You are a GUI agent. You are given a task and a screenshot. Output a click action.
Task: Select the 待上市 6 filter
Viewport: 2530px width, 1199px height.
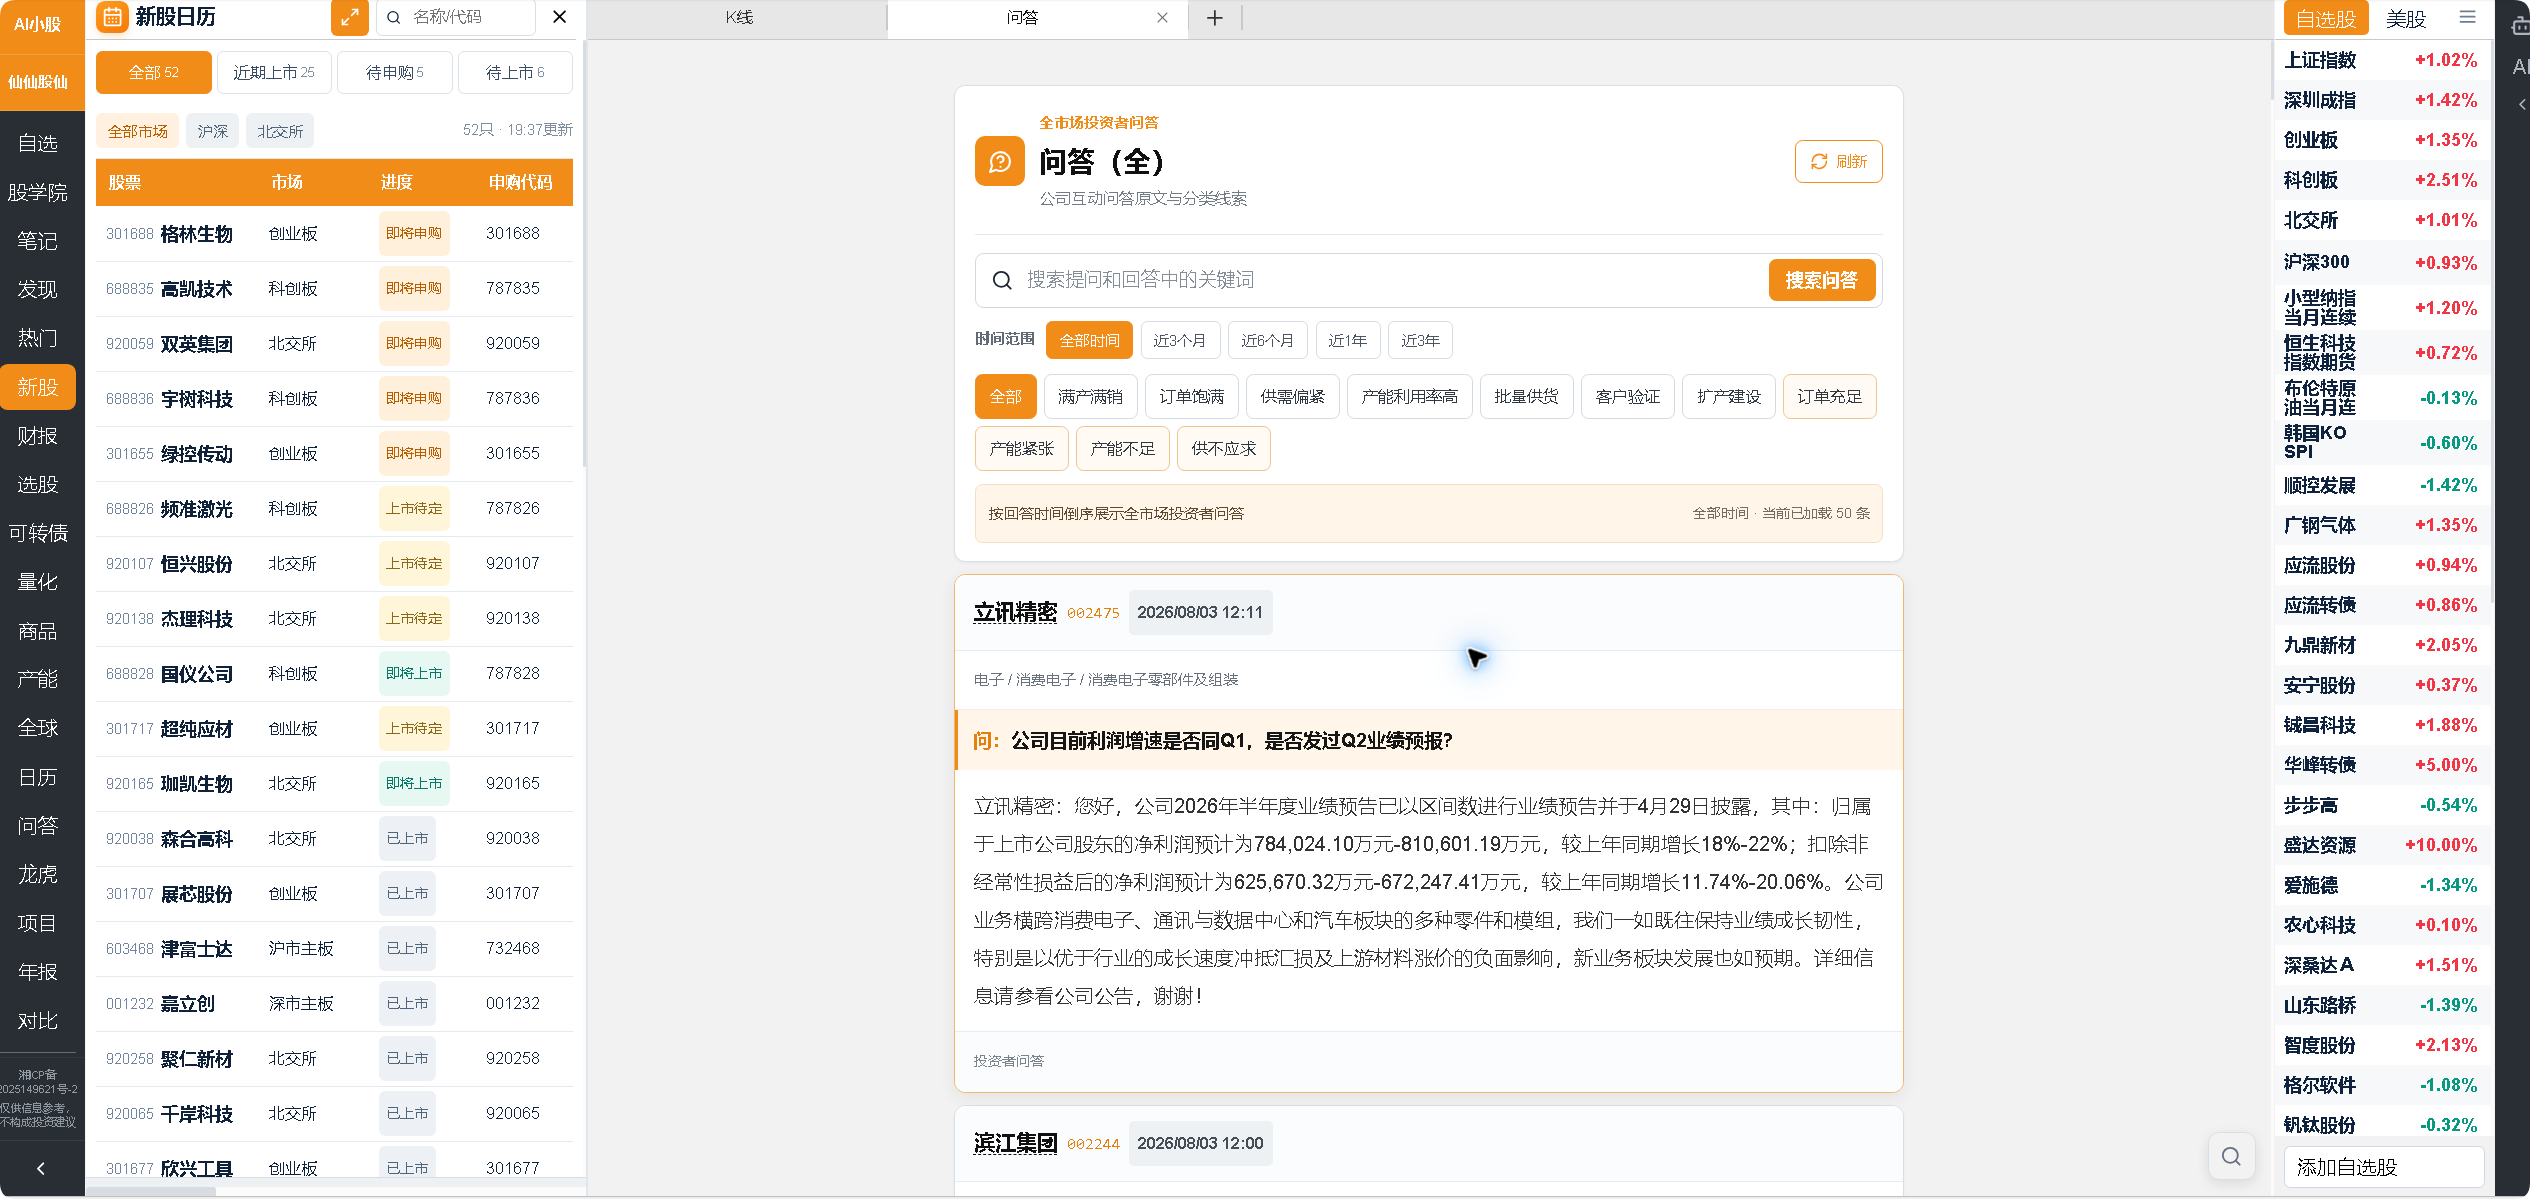tap(515, 72)
